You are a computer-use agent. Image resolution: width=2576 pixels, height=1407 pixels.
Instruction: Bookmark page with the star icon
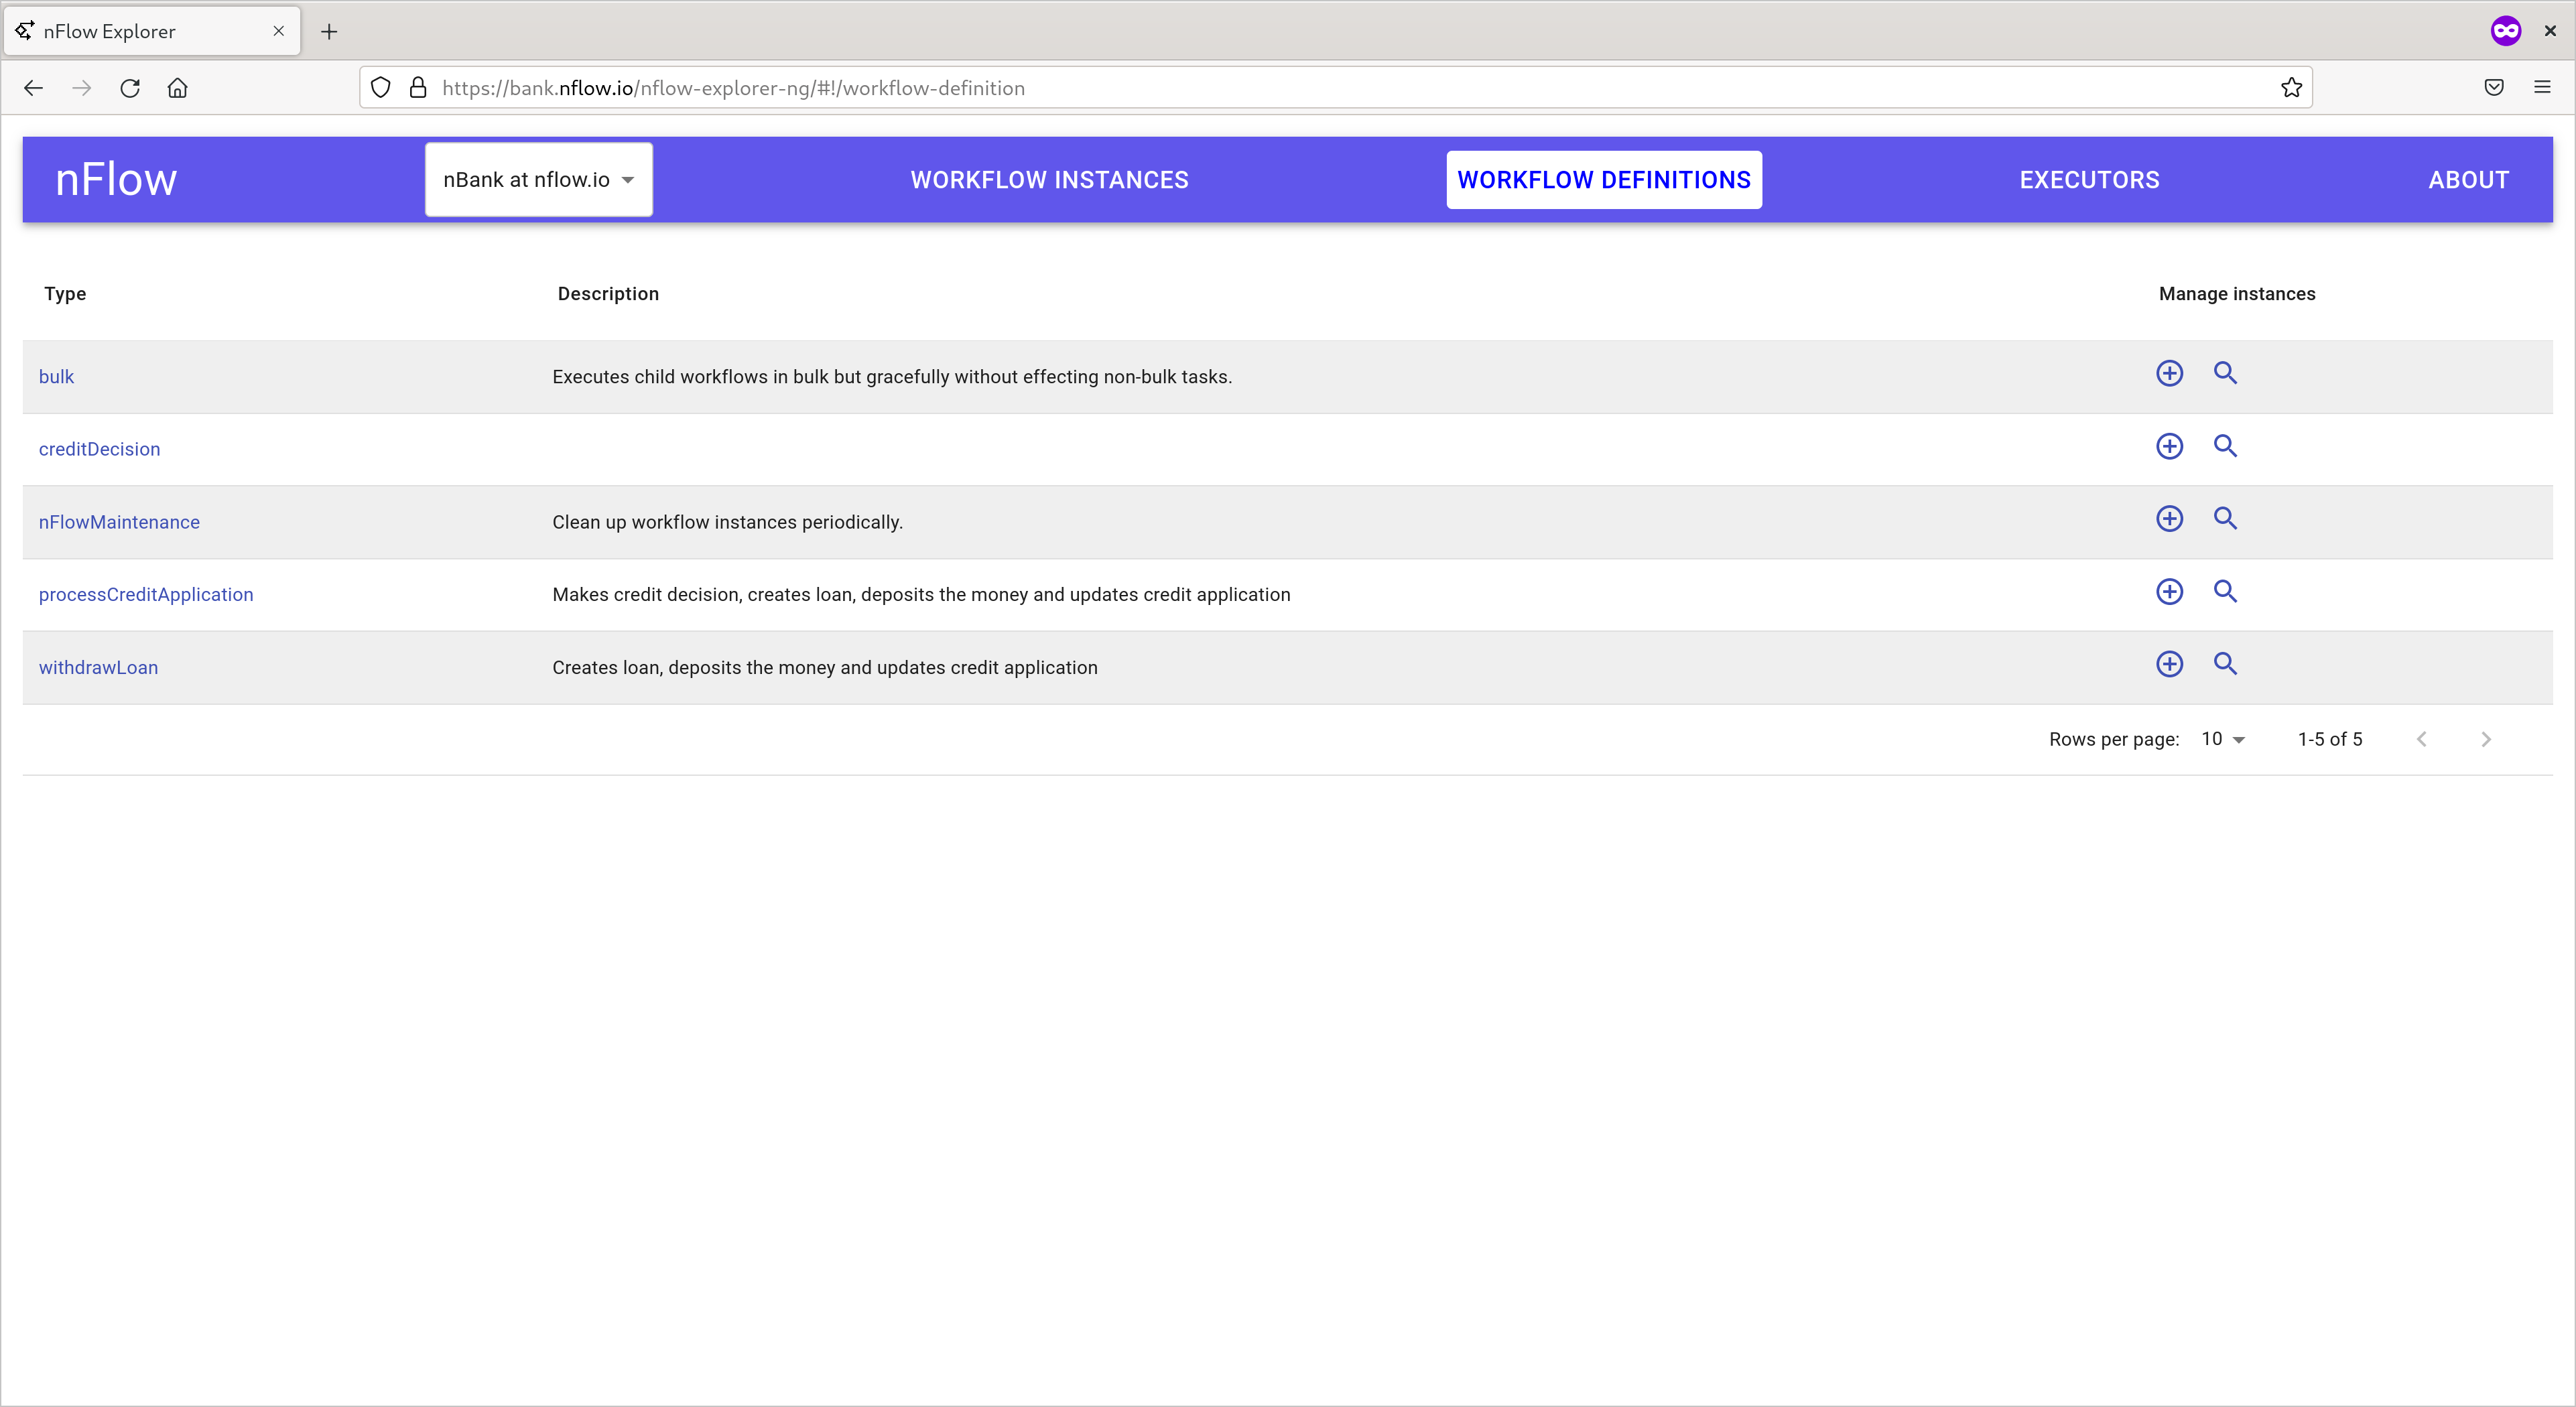(x=2291, y=88)
